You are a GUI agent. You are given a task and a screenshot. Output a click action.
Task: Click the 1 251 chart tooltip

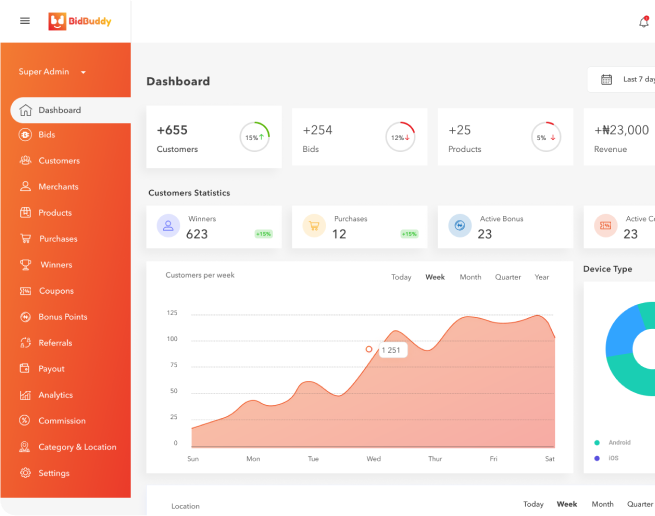[x=393, y=350]
